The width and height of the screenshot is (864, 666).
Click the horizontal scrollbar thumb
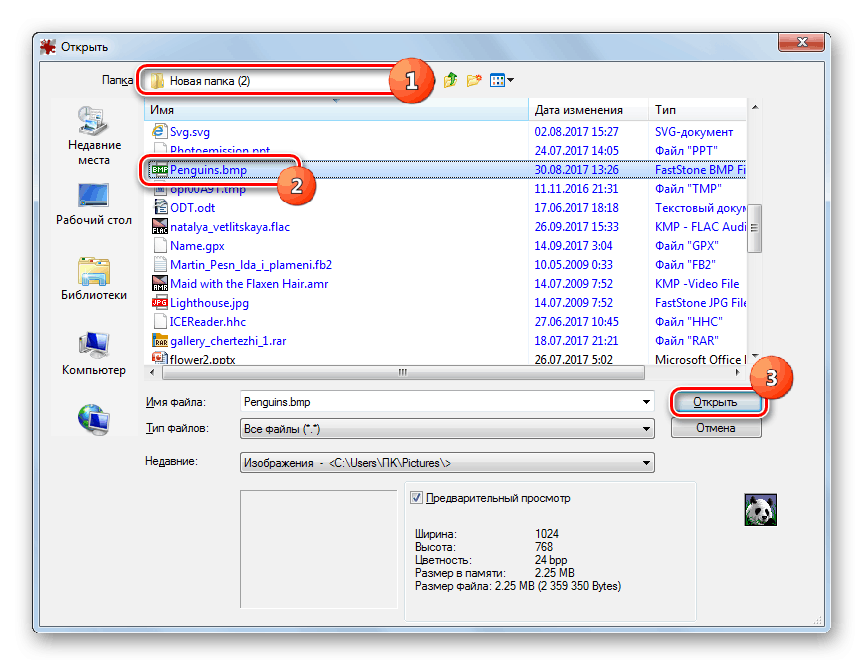[x=403, y=372]
